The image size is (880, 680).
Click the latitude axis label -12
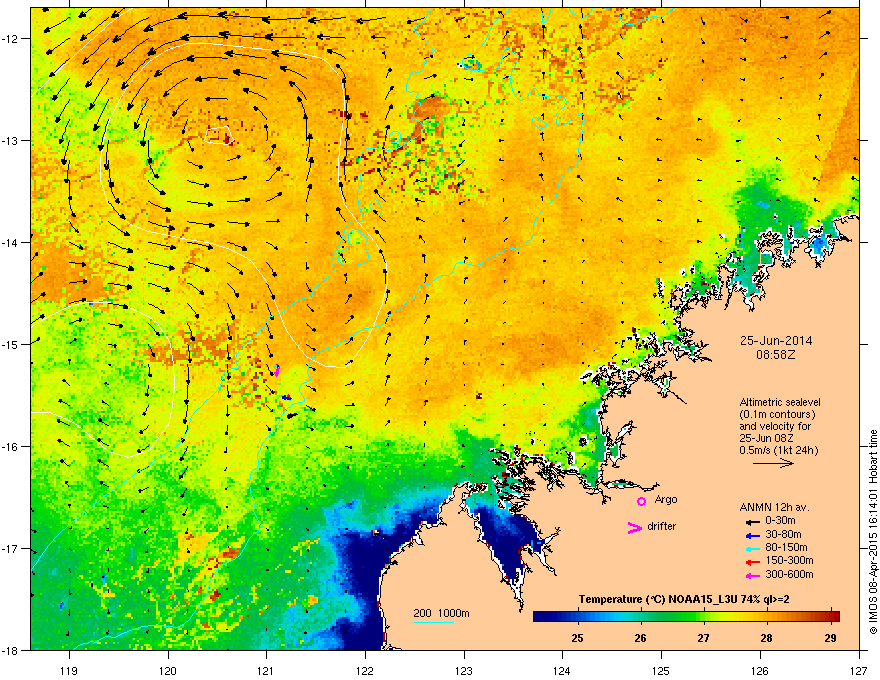[11, 39]
